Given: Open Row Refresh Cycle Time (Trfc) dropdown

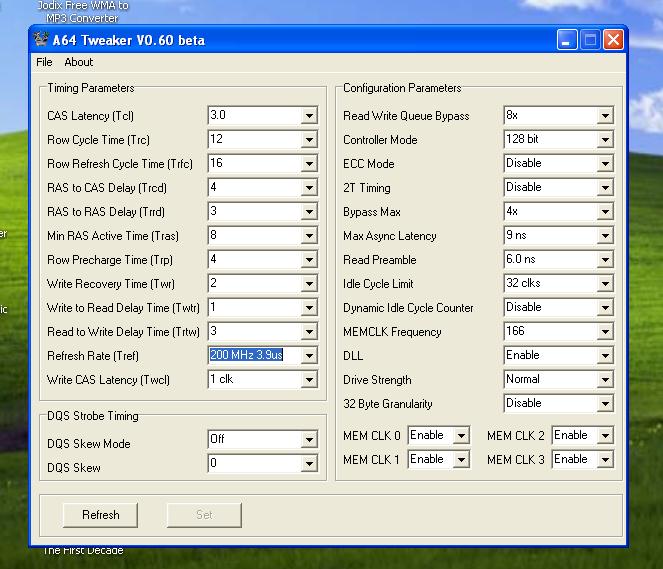Looking at the screenshot, I should click(309, 164).
